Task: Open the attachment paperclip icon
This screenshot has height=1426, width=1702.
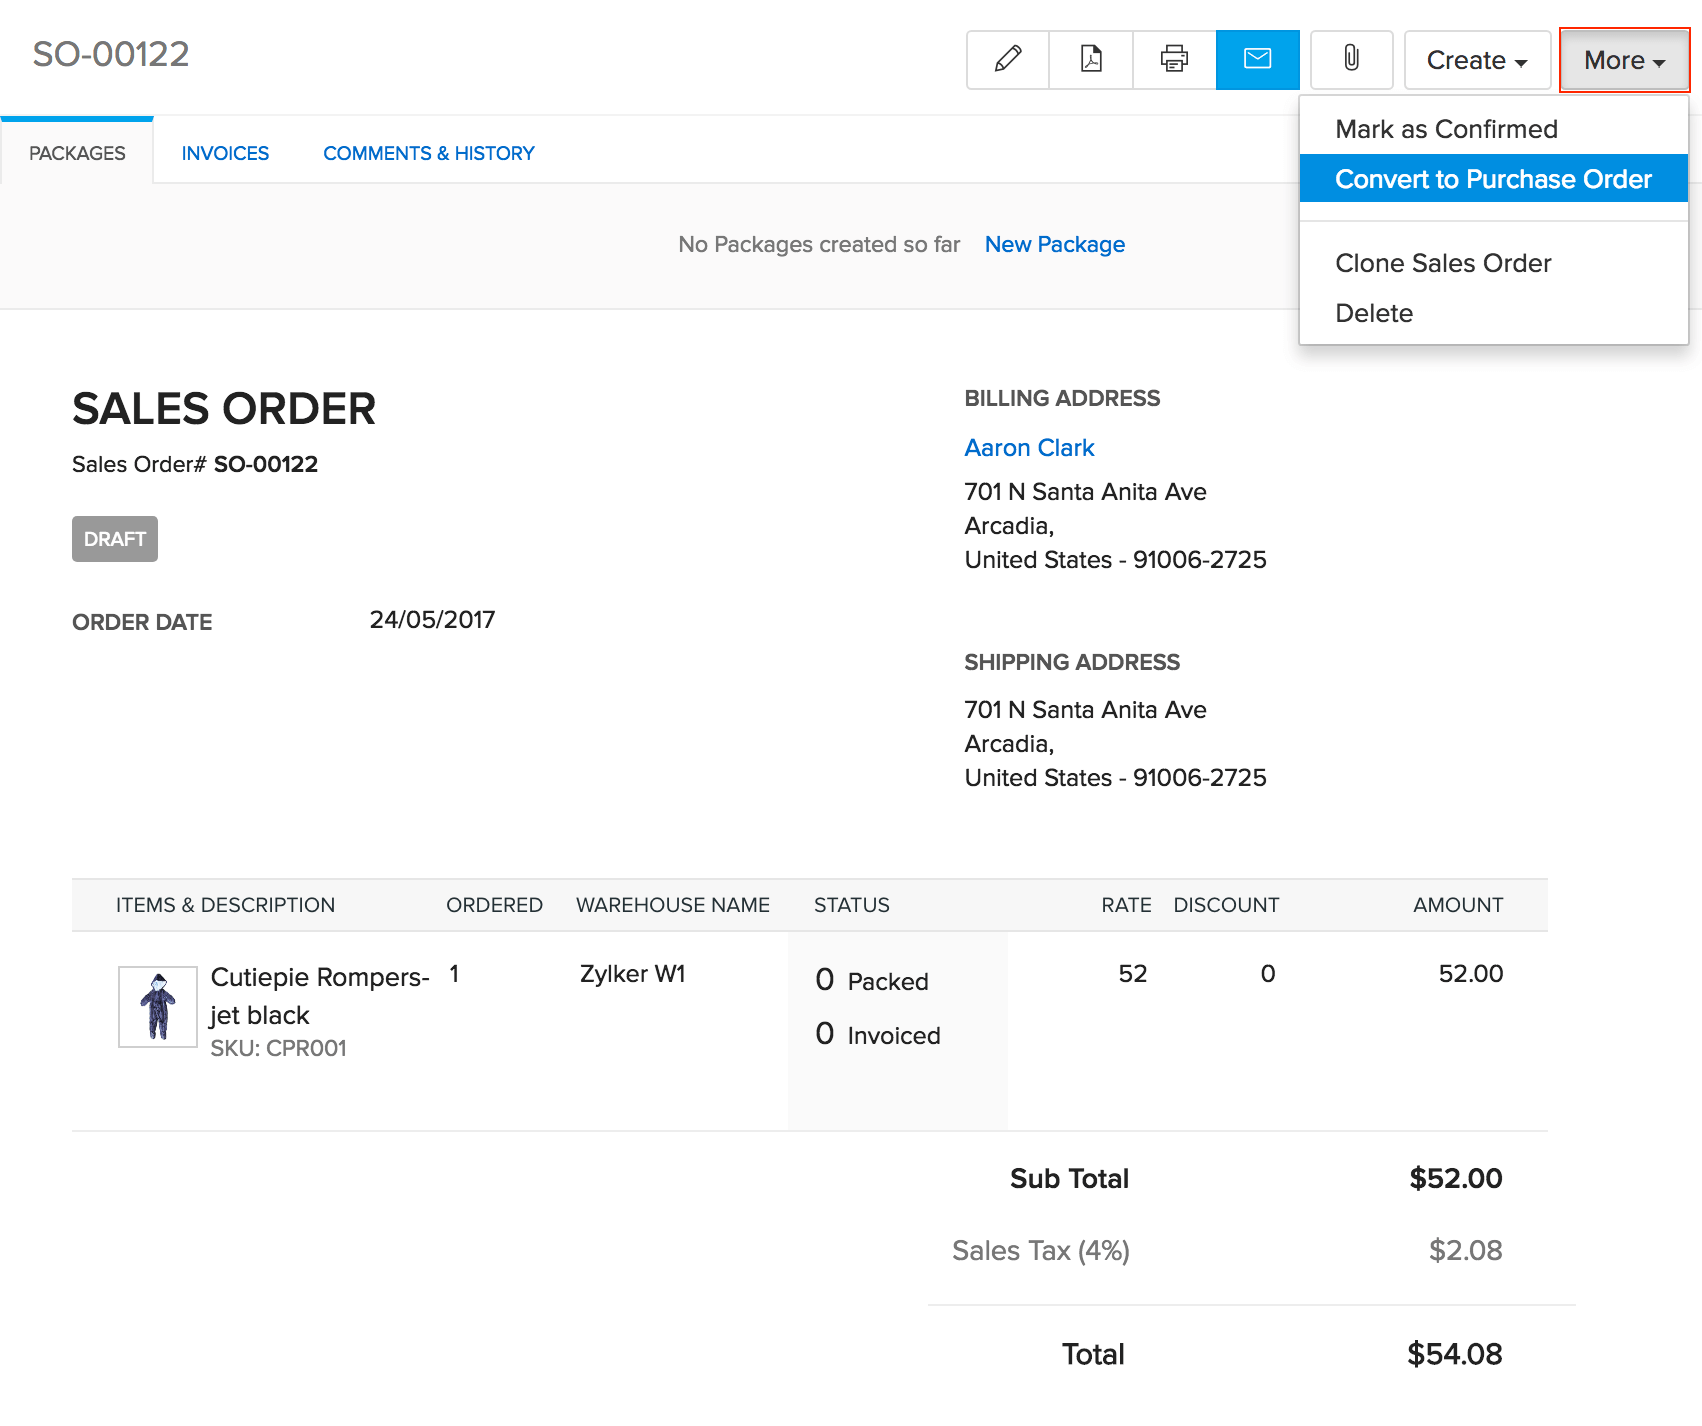Action: pyautogui.click(x=1352, y=60)
